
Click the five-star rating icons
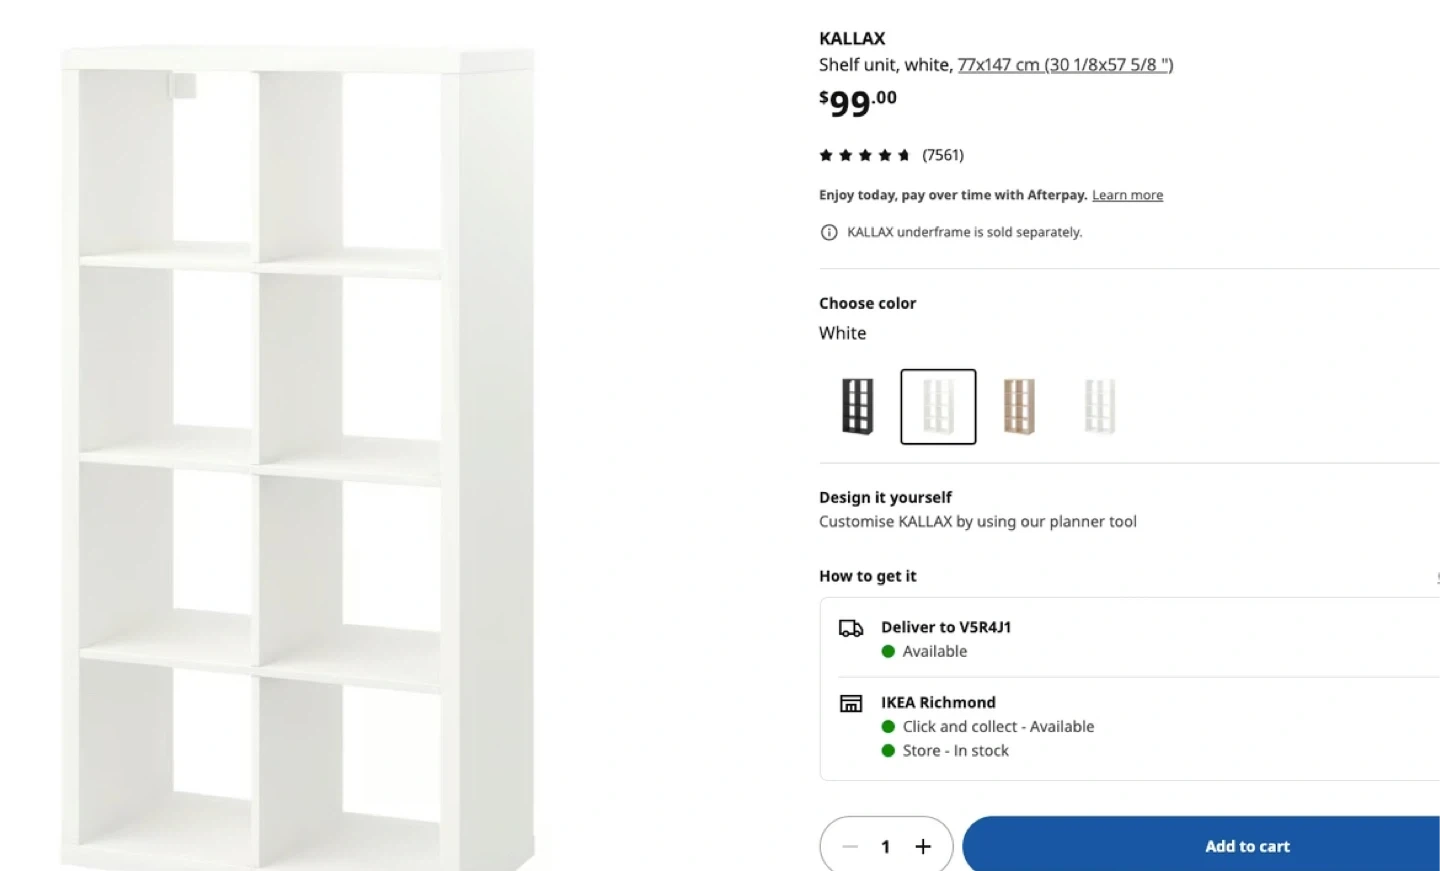(864, 155)
